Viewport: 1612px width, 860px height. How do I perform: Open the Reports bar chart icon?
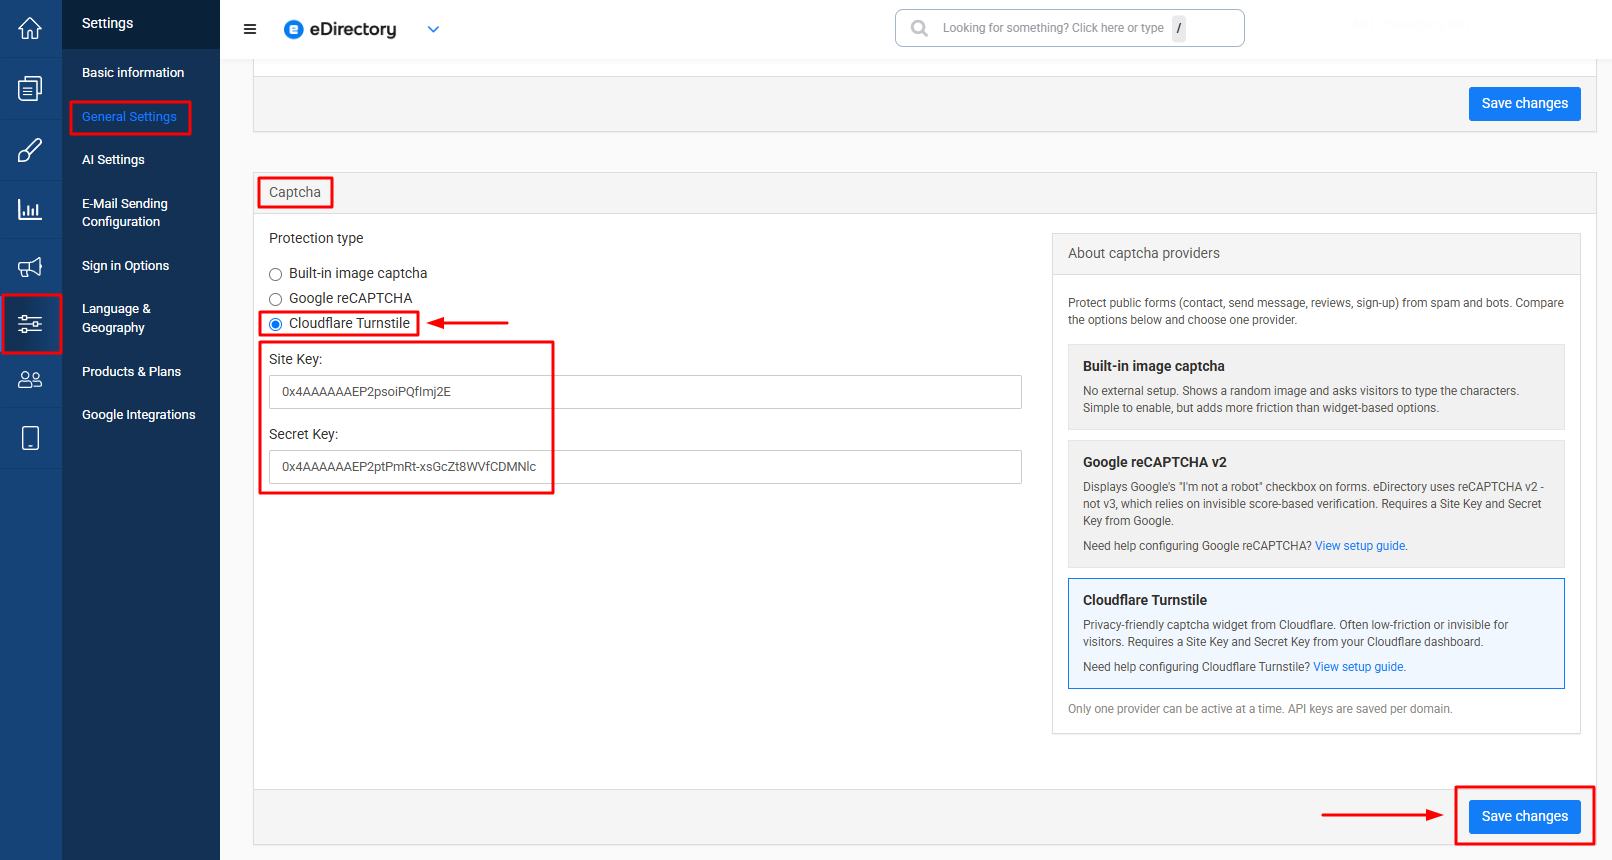[x=30, y=209]
